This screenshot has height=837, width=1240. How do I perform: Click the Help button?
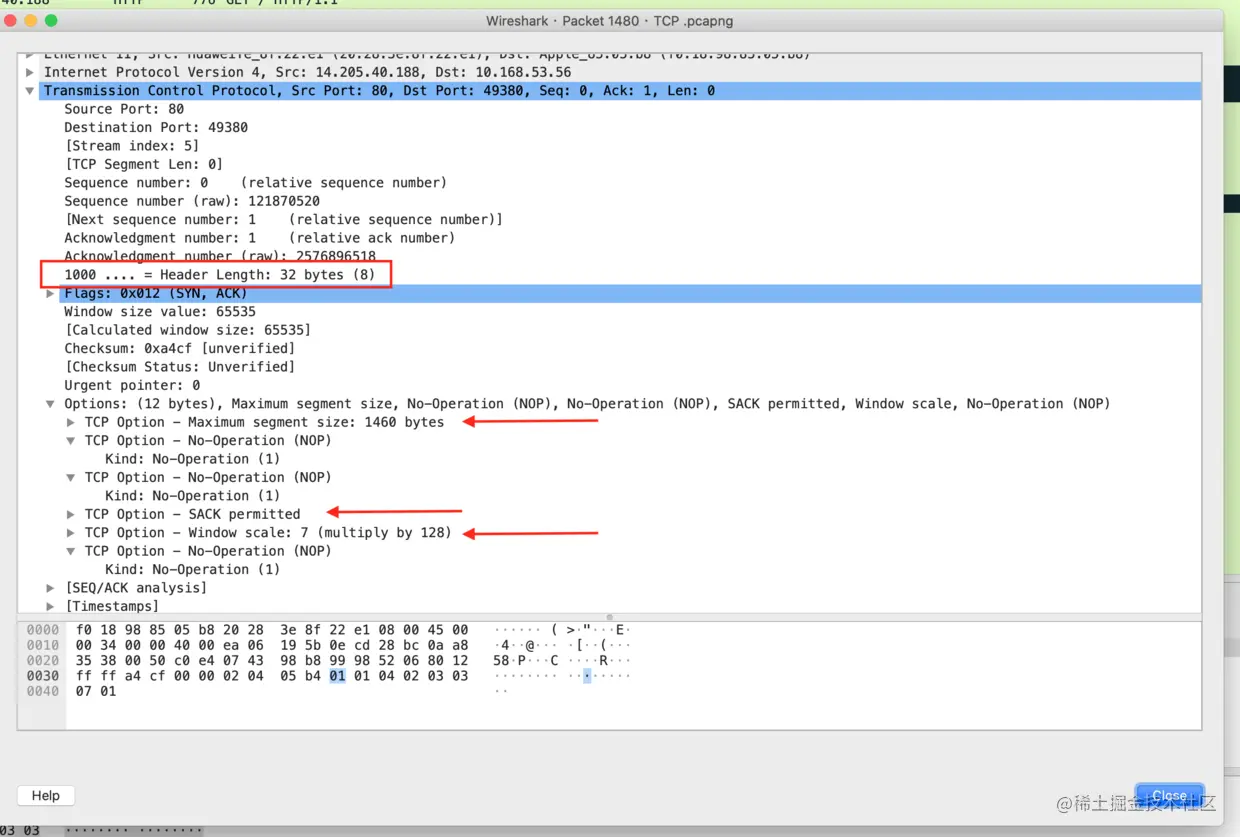[x=46, y=796]
